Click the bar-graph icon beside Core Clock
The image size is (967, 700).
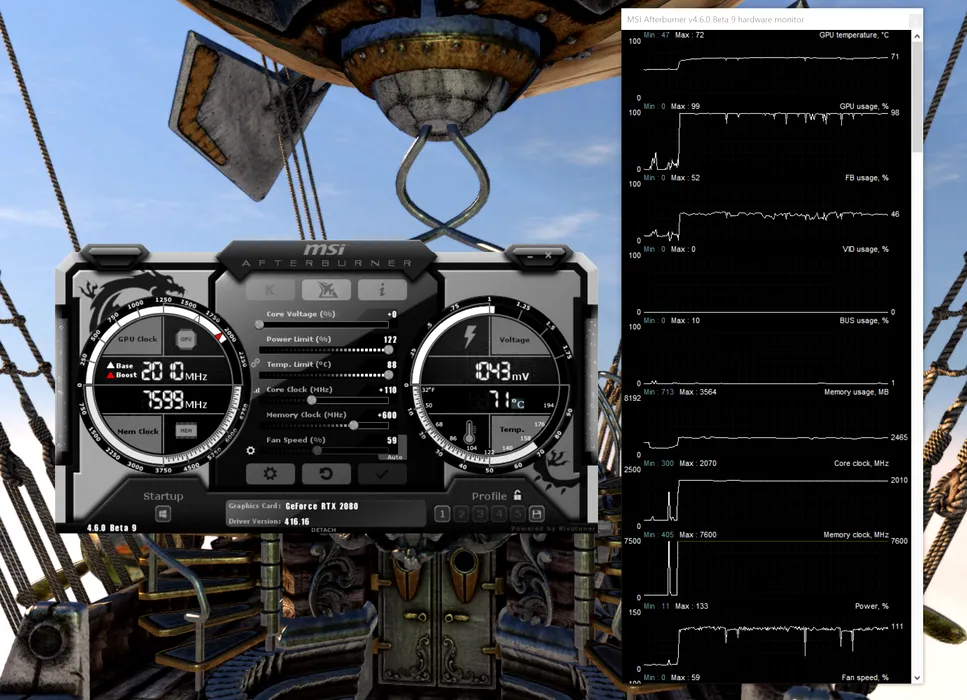pyautogui.click(x=257, y=390)
